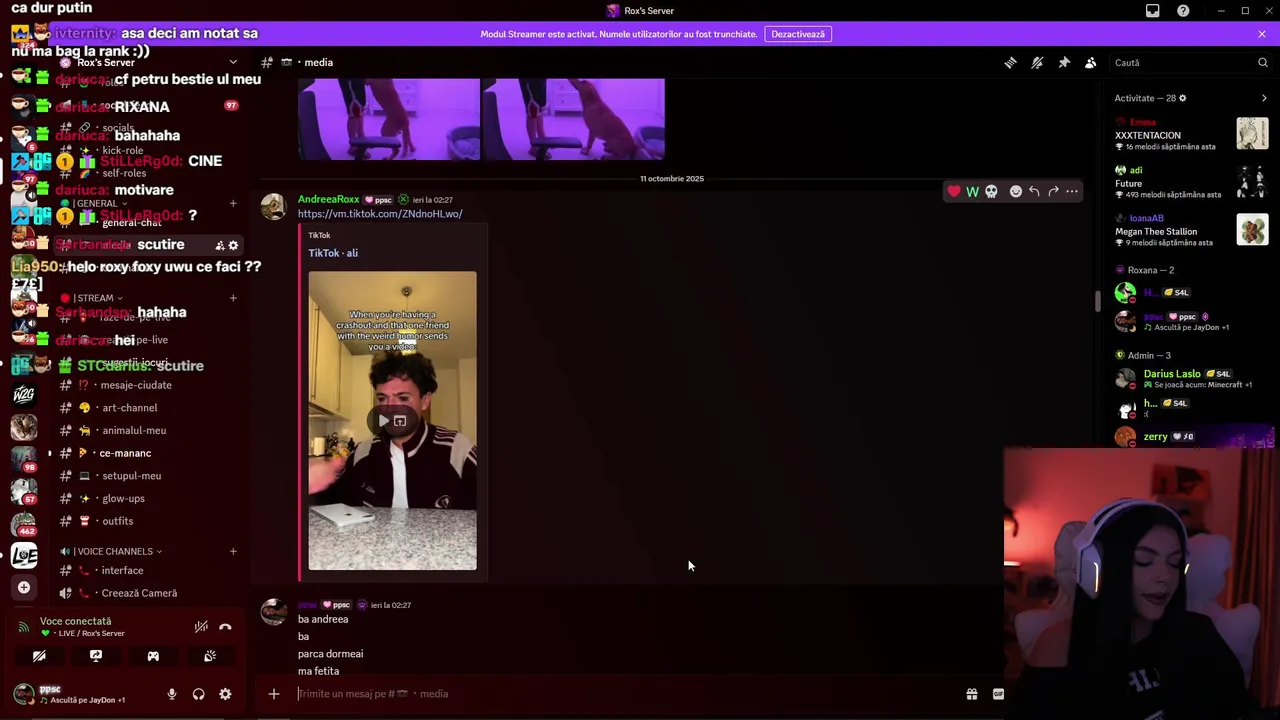Open the vm.tiktok.com link

(x=380, y=214)
